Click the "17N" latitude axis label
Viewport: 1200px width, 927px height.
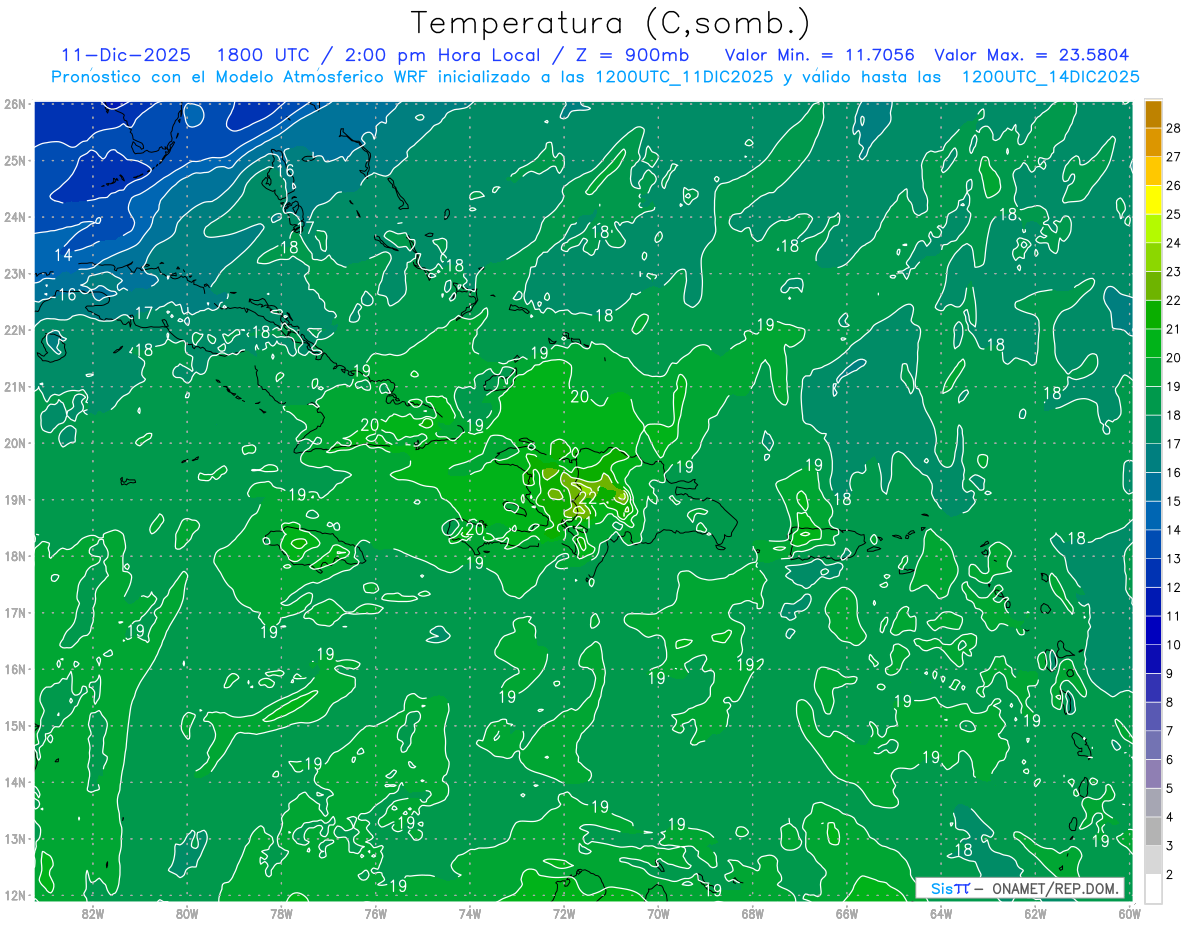tap(15, 613)
